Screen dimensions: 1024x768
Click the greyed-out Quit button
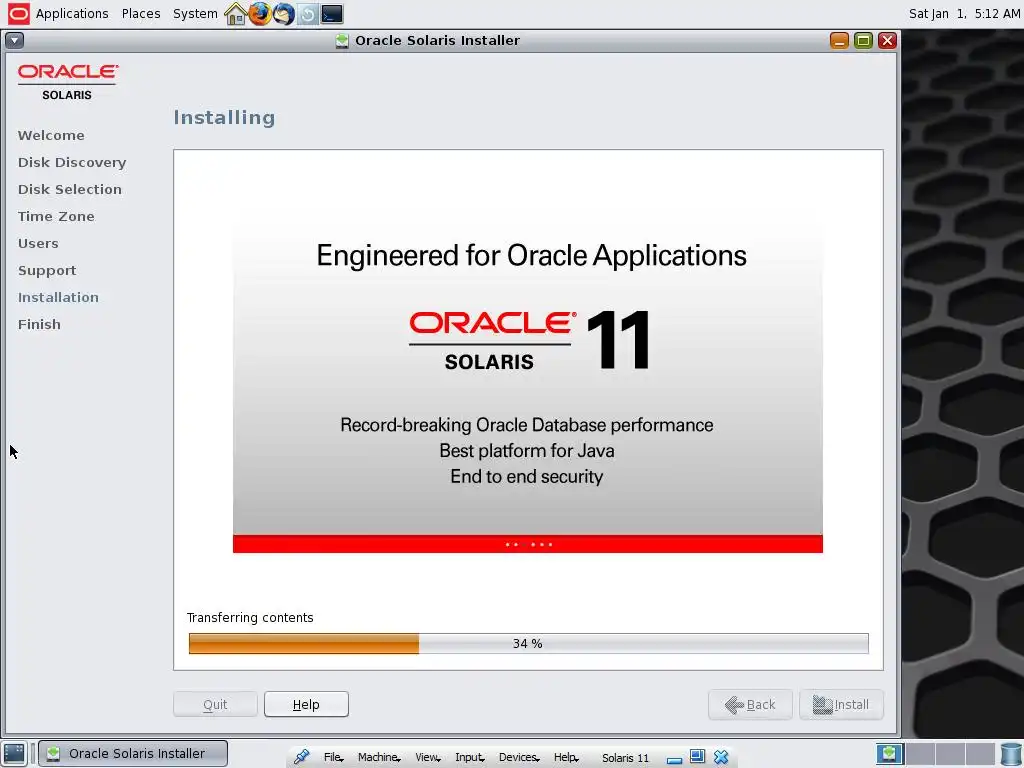tap(215, 704)
